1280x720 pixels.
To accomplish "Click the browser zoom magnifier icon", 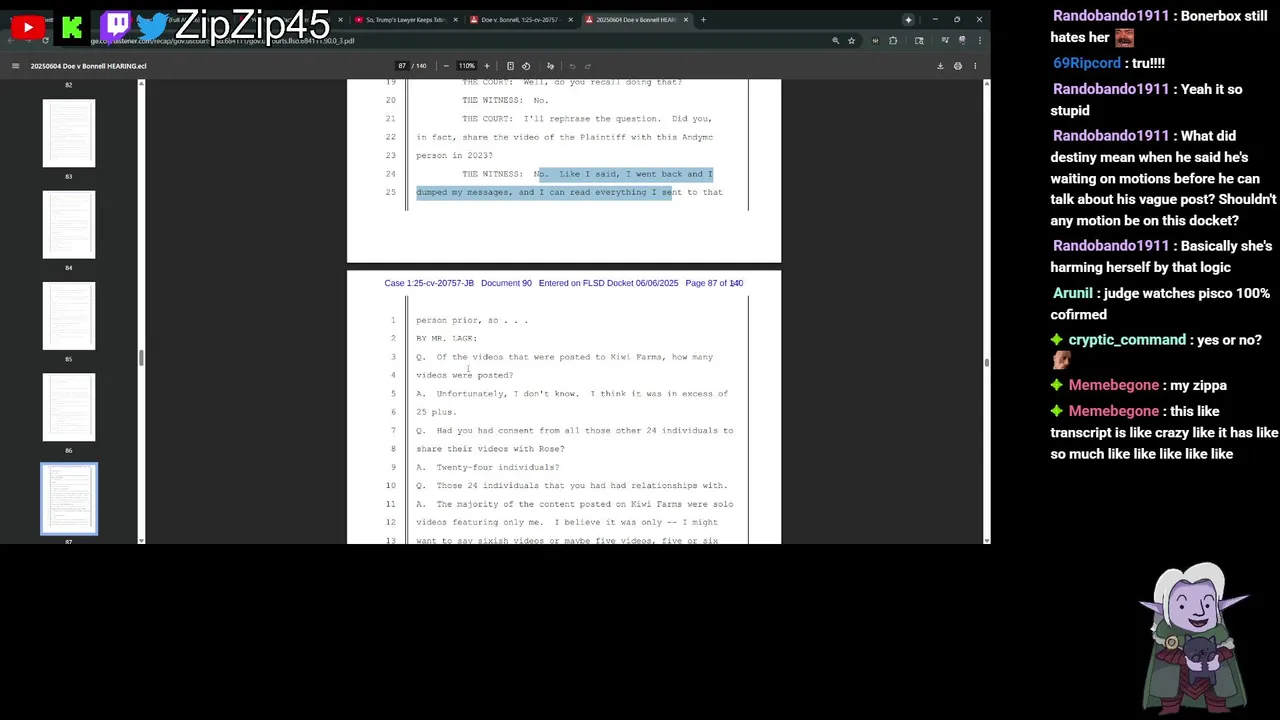I will tap(836, 41).
